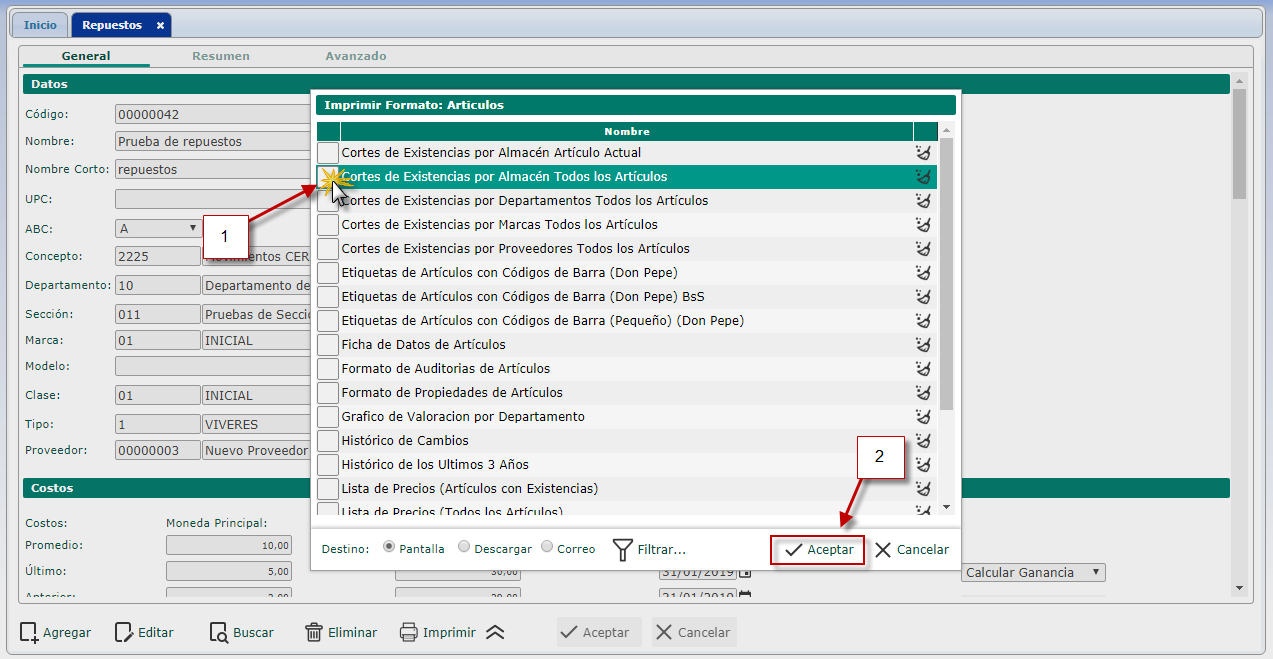Choose Correo as destination option
1273x659 pixels.
[x=547, y=547]
